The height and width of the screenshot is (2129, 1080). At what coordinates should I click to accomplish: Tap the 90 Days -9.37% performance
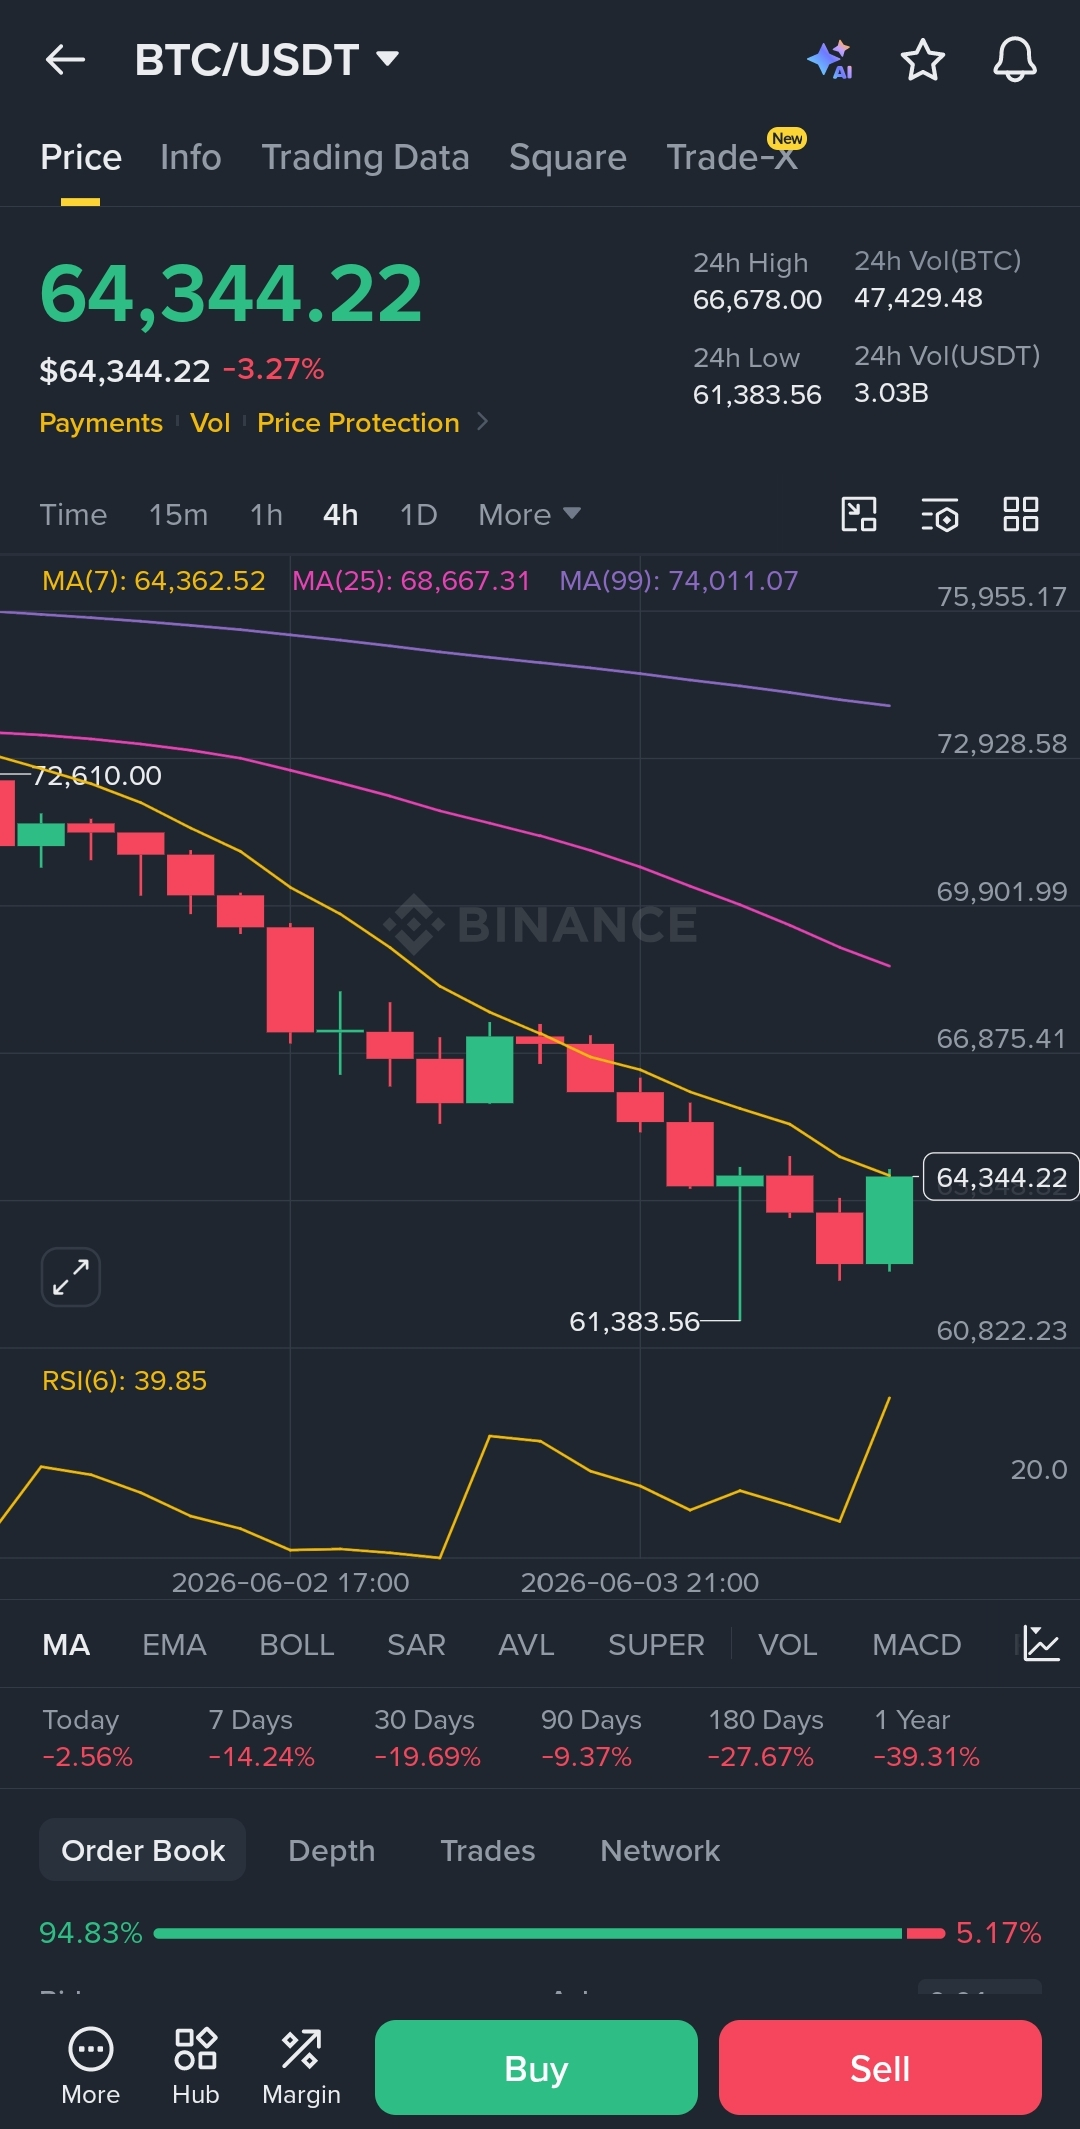(591, 1738)
